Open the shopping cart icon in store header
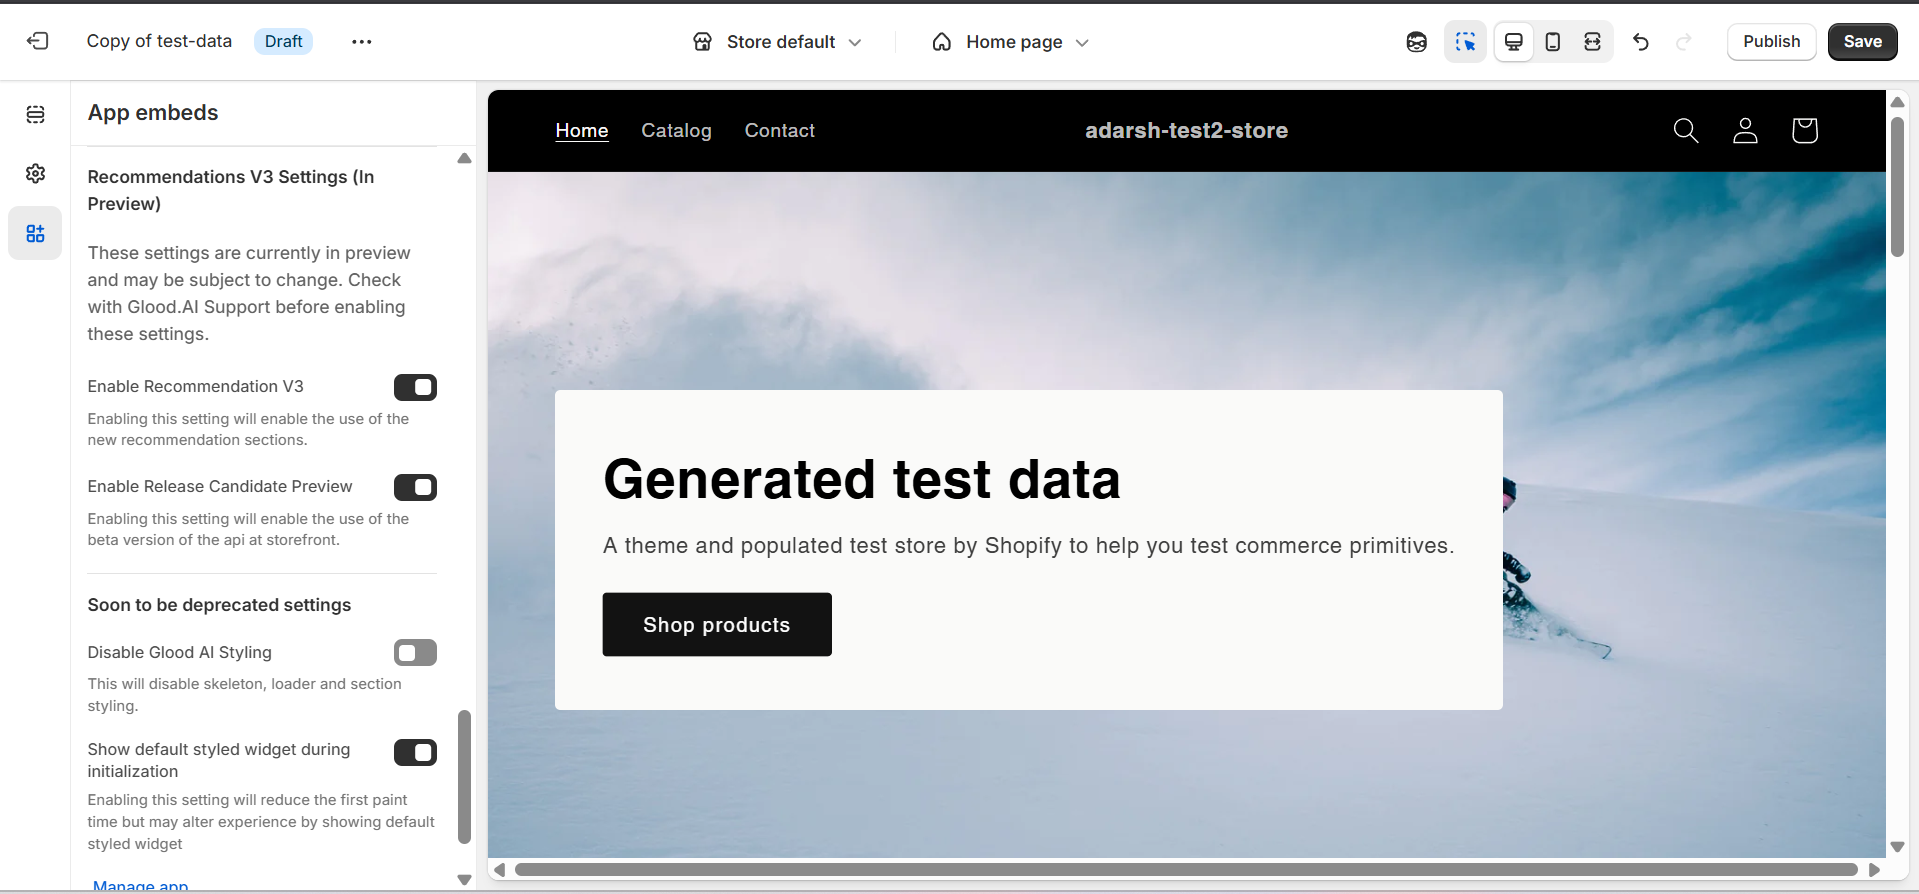The height and width of the screenshot is (894, 1919). coord(1805,130)
